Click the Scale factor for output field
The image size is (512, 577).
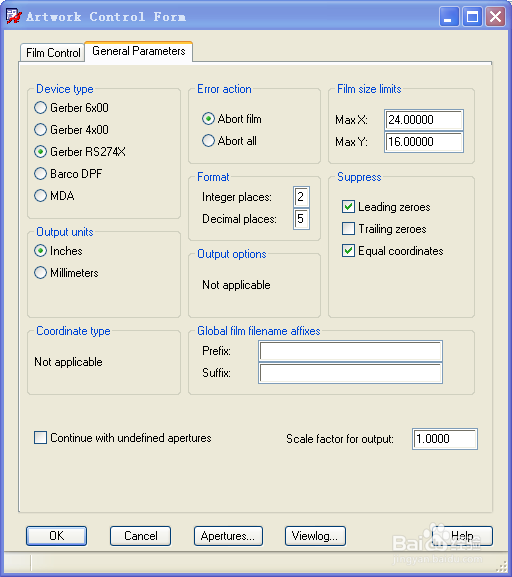[445, 439]
